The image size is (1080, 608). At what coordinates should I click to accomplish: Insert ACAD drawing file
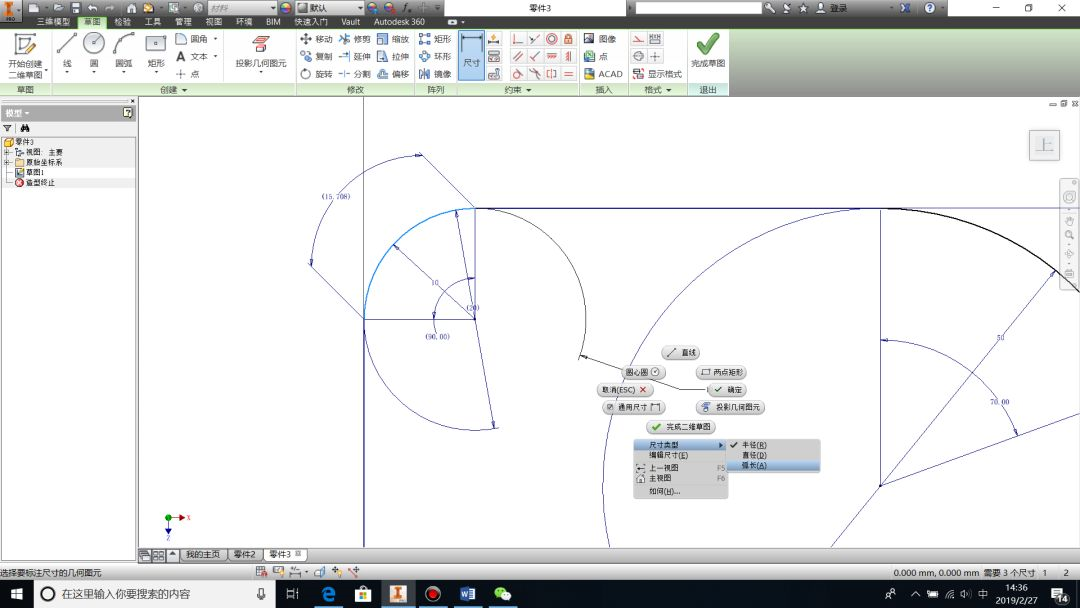pos(603,74)
